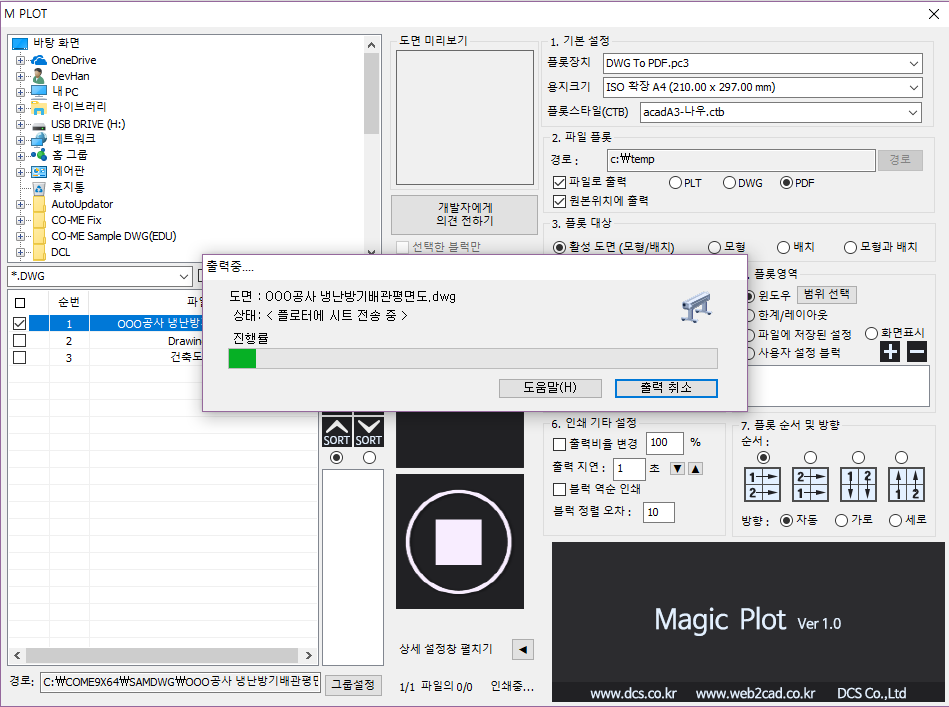Click the sort descending arrow button

pyautogui.click(x=369, y=432)
